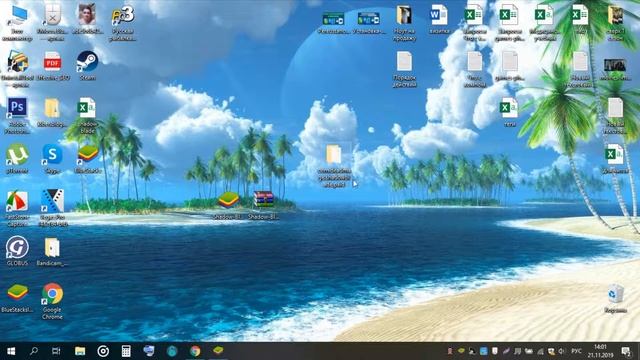Open the yellow '3' game shortcut
Screen dimensions: 640x360
tap(122, 16)
